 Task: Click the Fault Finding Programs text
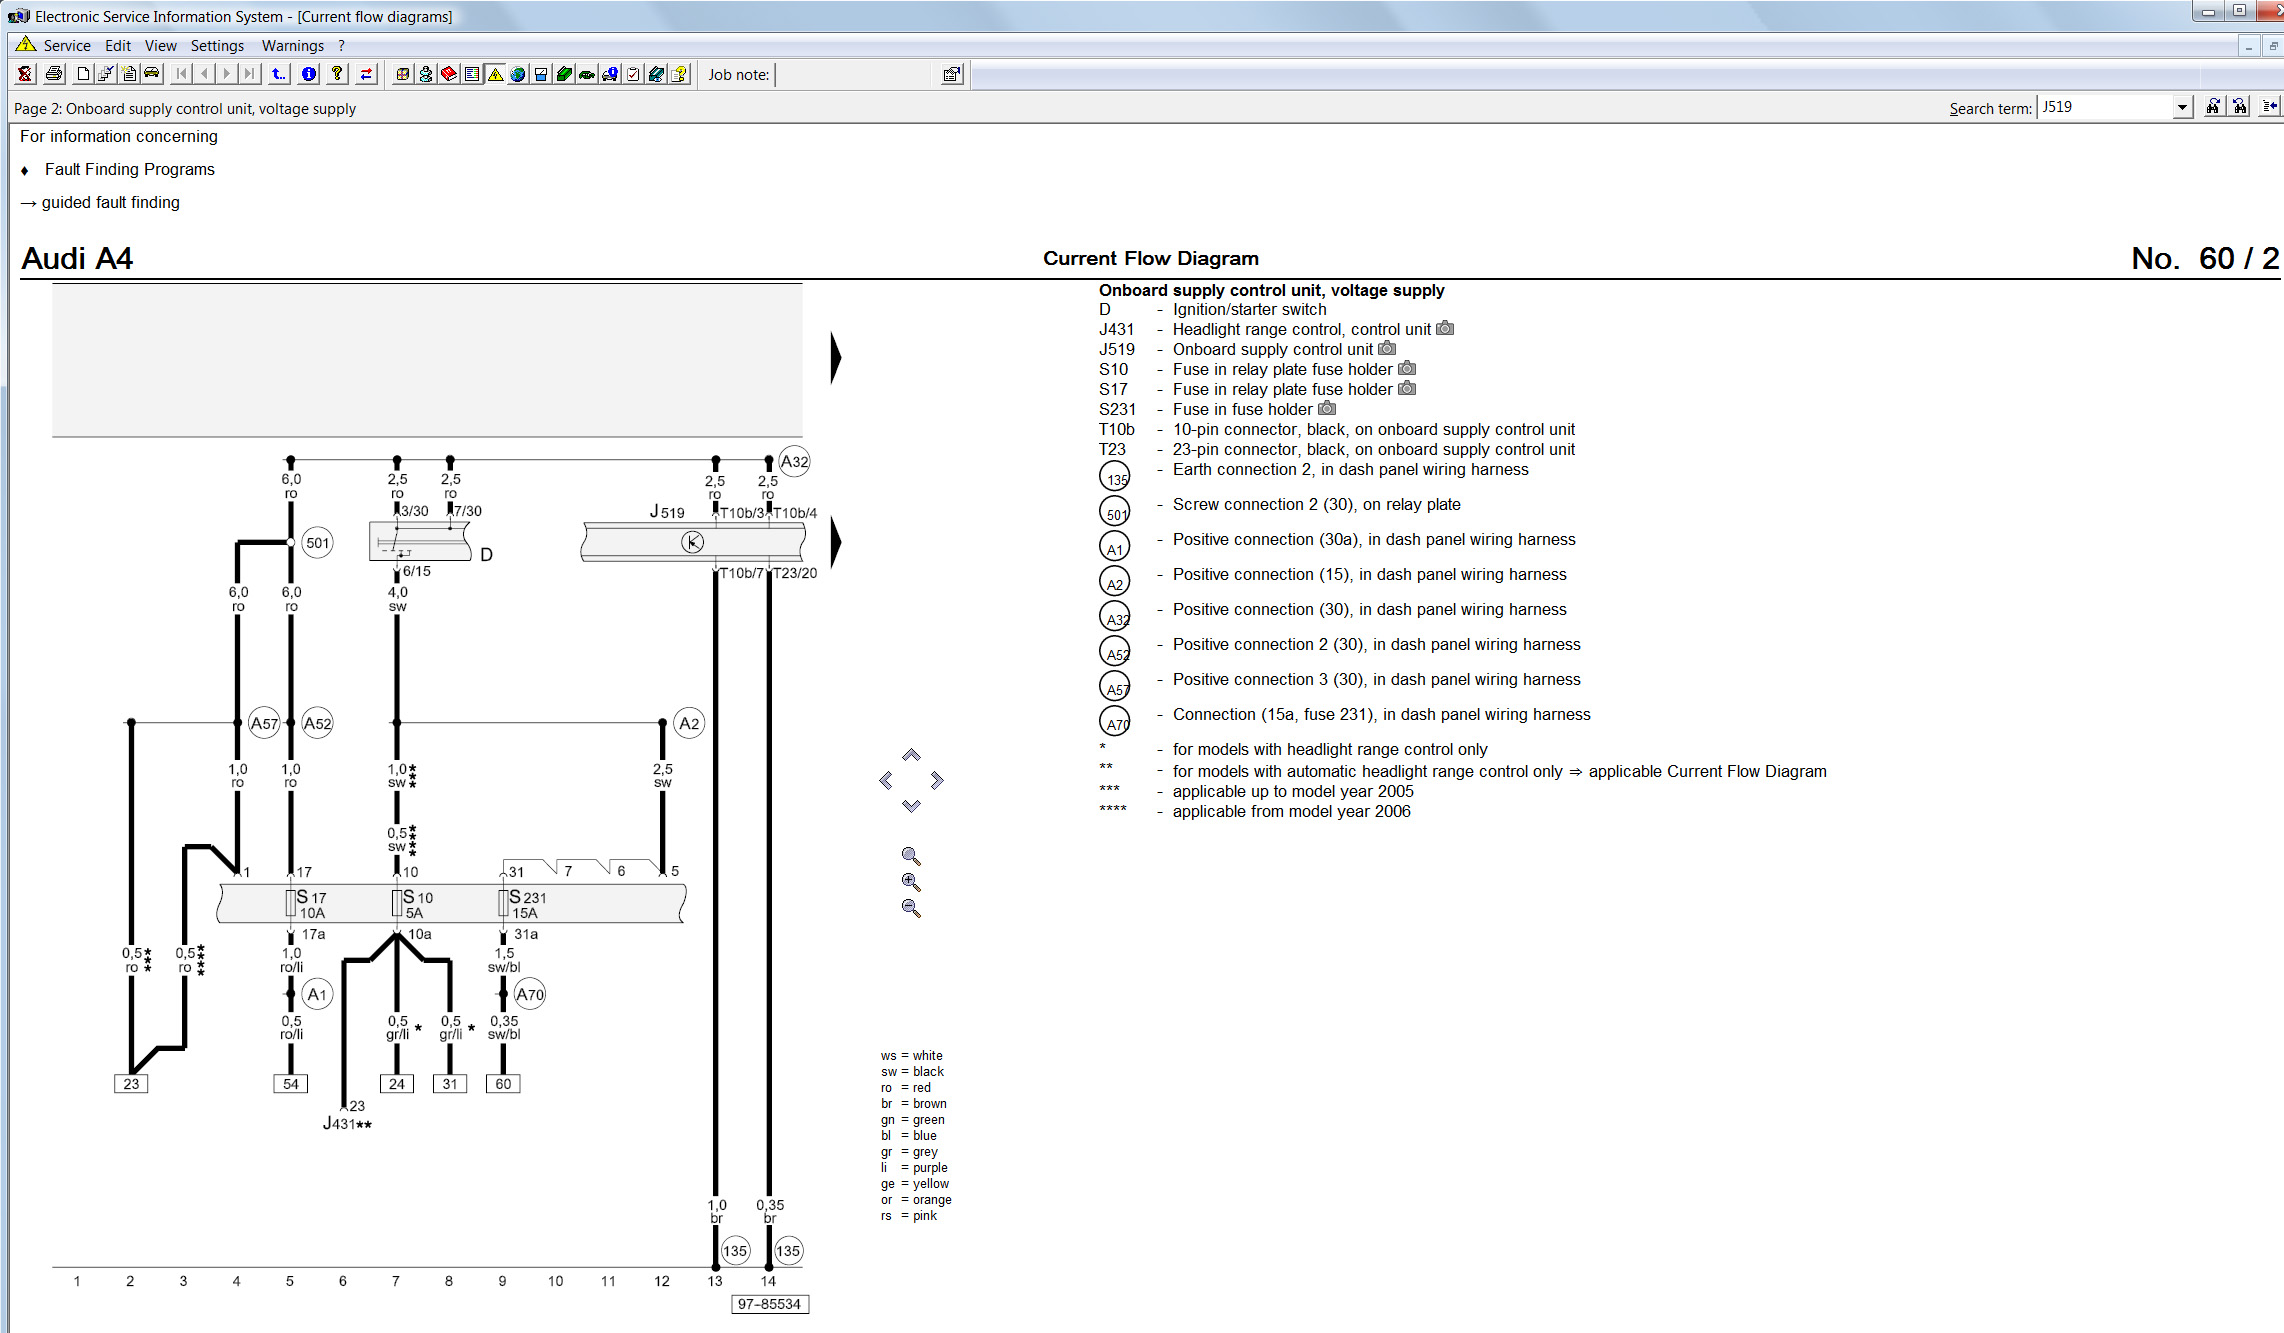[x=129, y=169]
